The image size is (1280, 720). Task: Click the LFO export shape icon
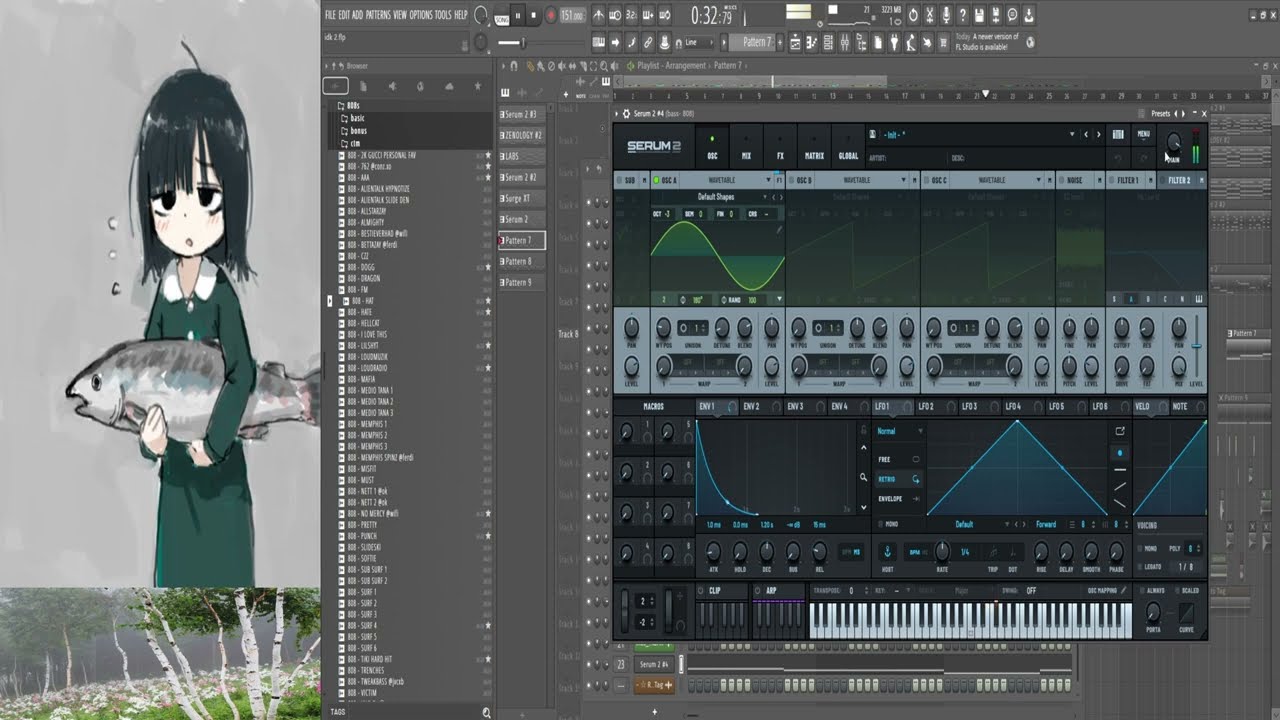point(1120,430)
